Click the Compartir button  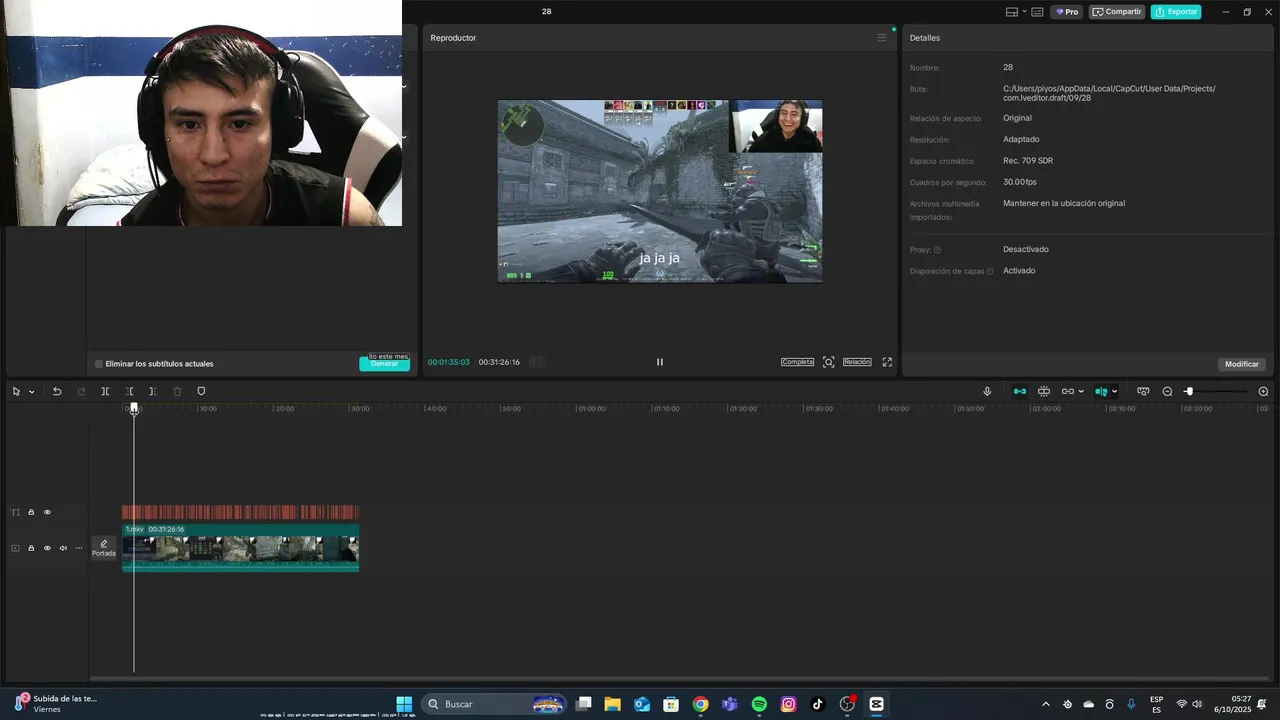click(1117, 12)
